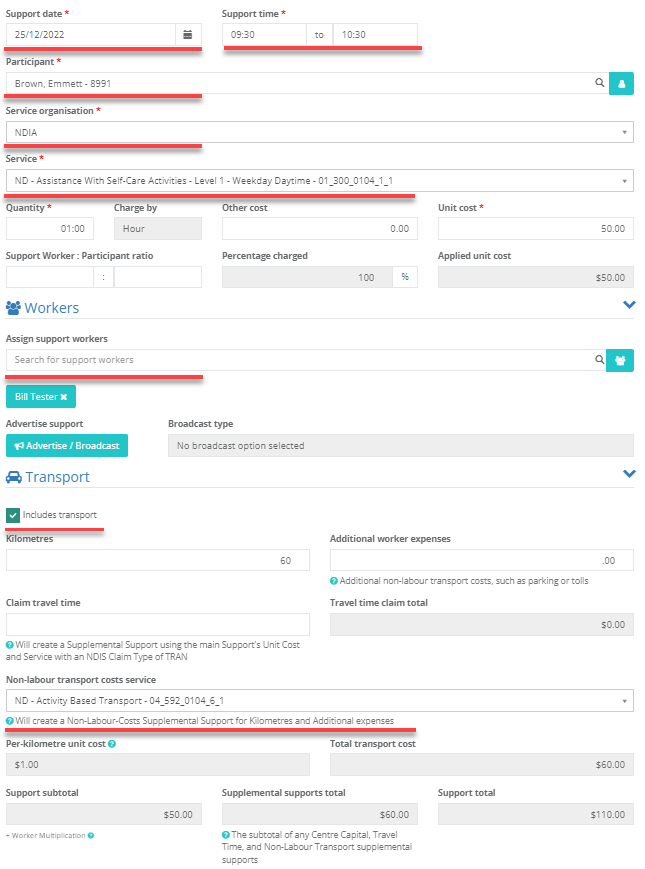Uncheck the Includes transport checkbox
645x869 pixels.
click(13, 515)
